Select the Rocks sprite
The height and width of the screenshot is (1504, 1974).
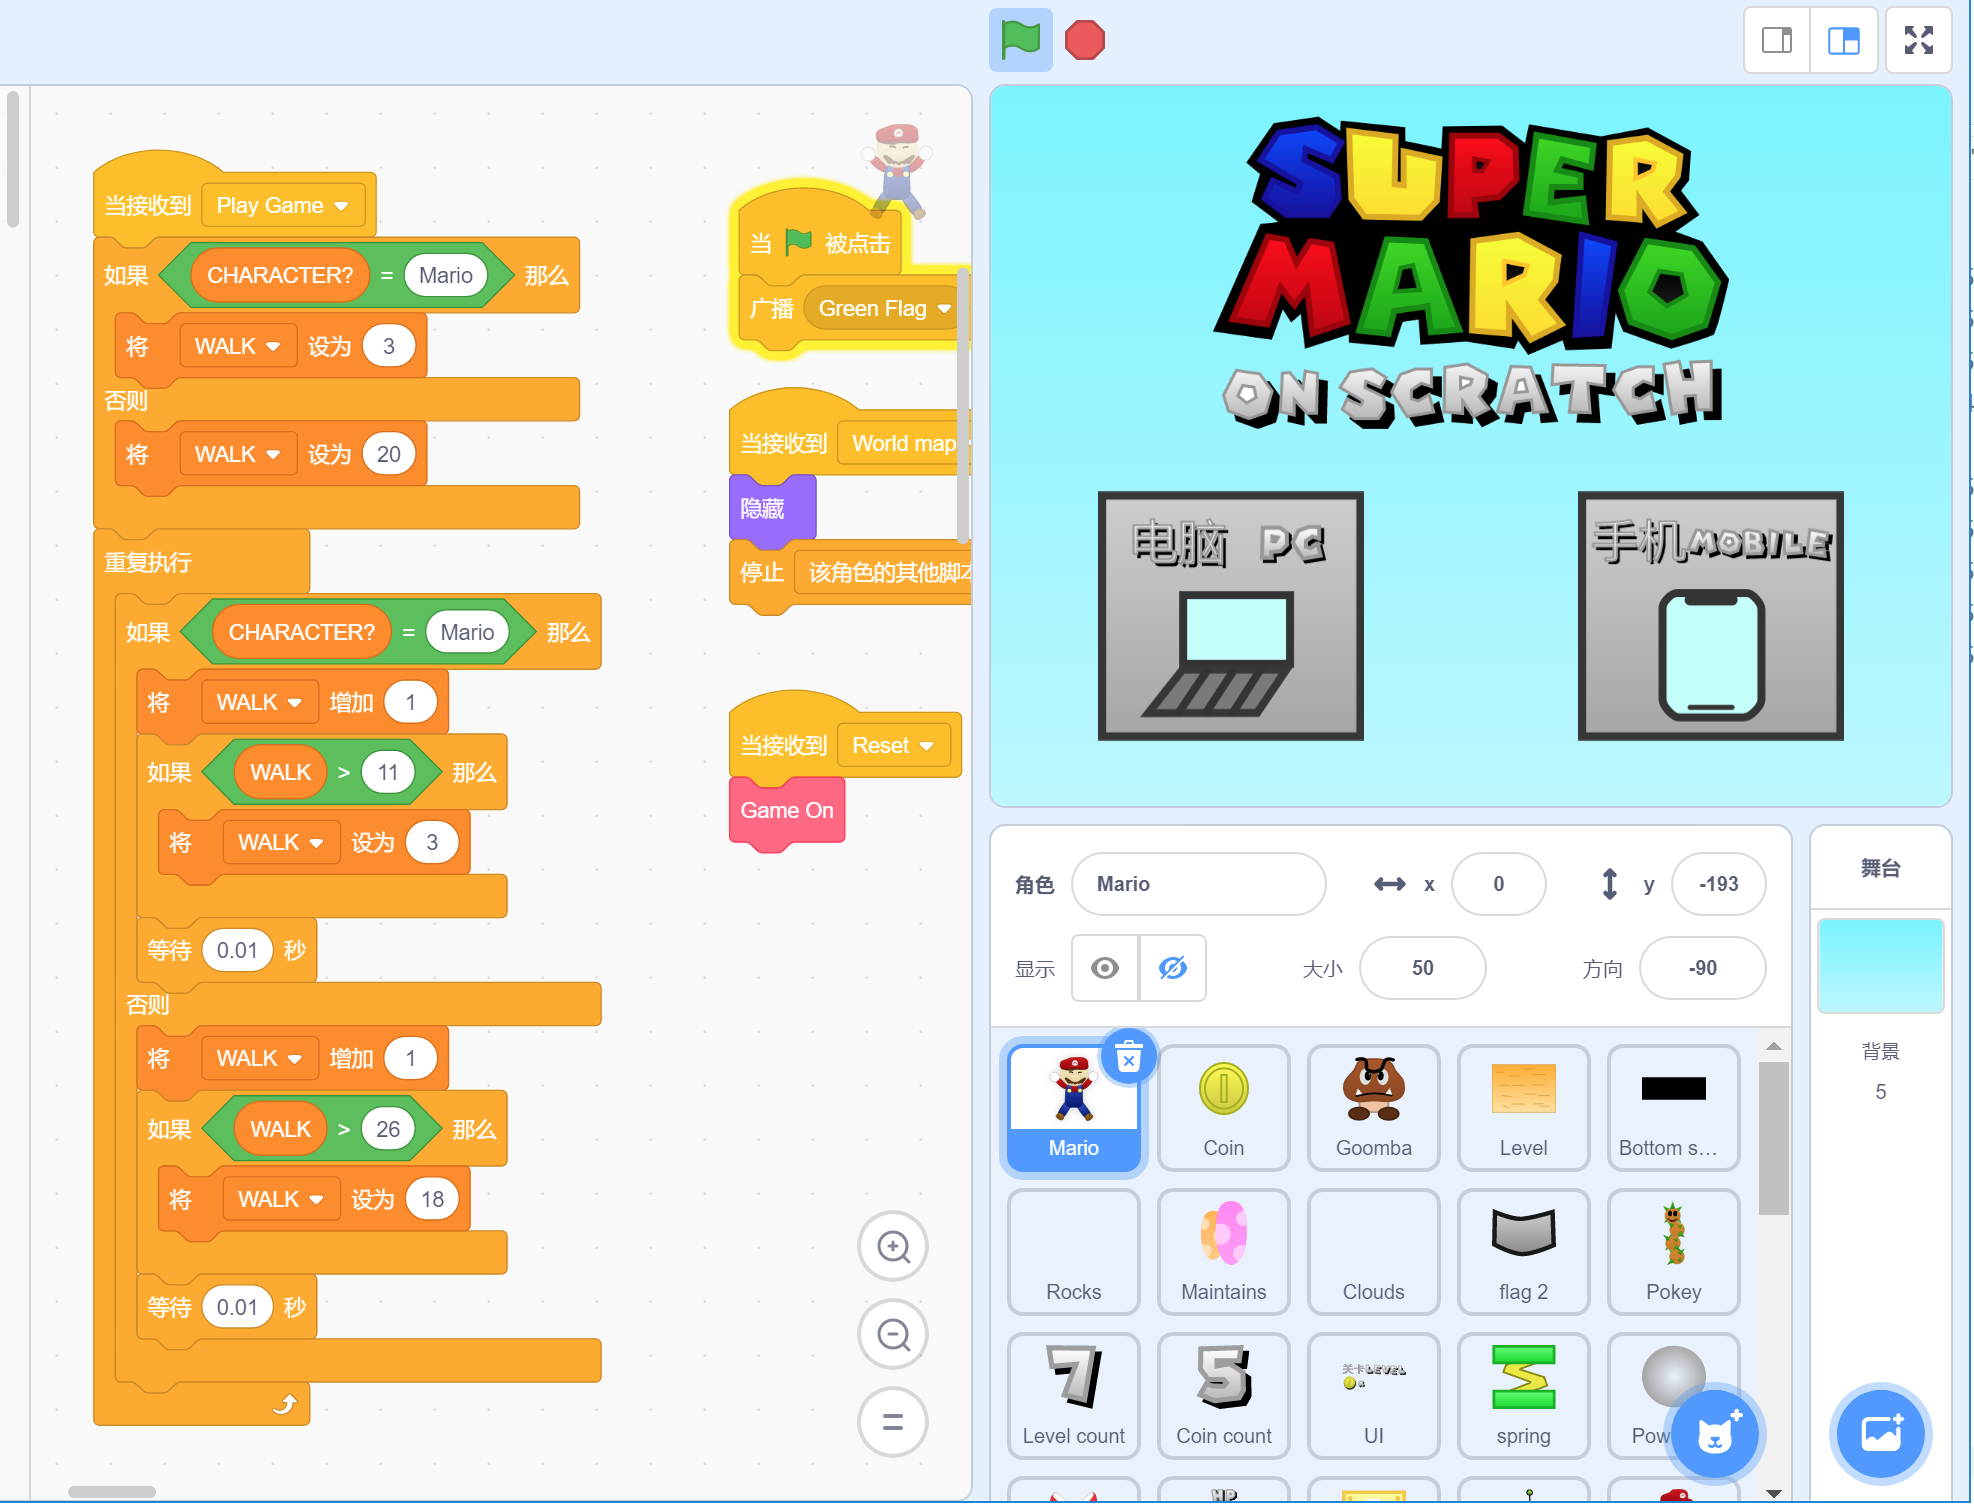[x=1073, y=1251]
